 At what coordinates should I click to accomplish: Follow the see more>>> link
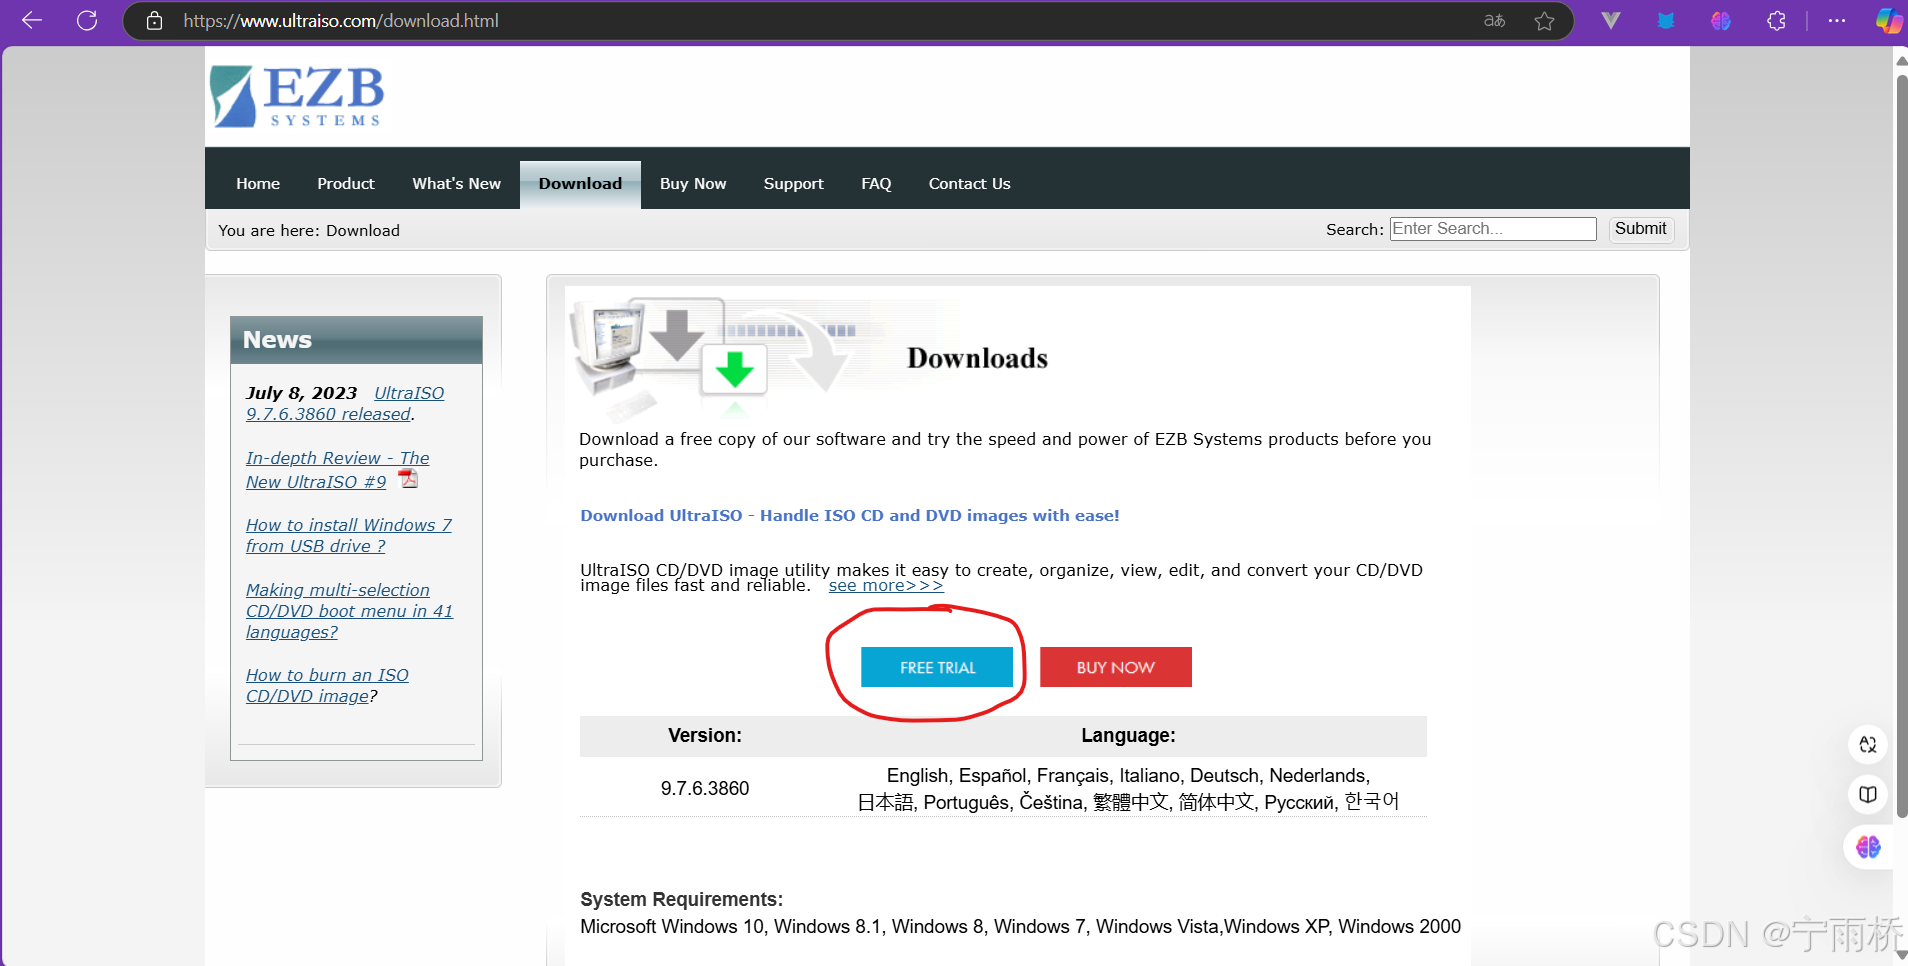click(x=886, y=586)
